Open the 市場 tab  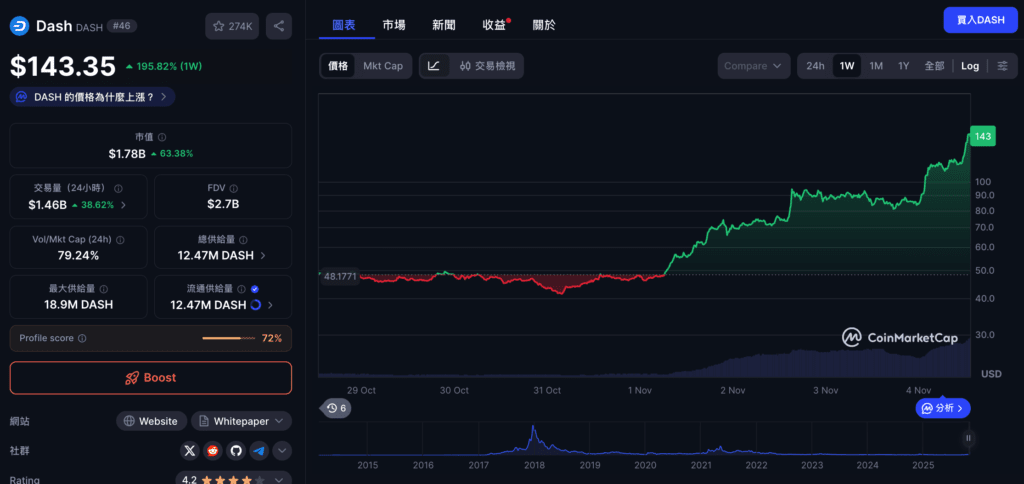[x=394, y=24]
